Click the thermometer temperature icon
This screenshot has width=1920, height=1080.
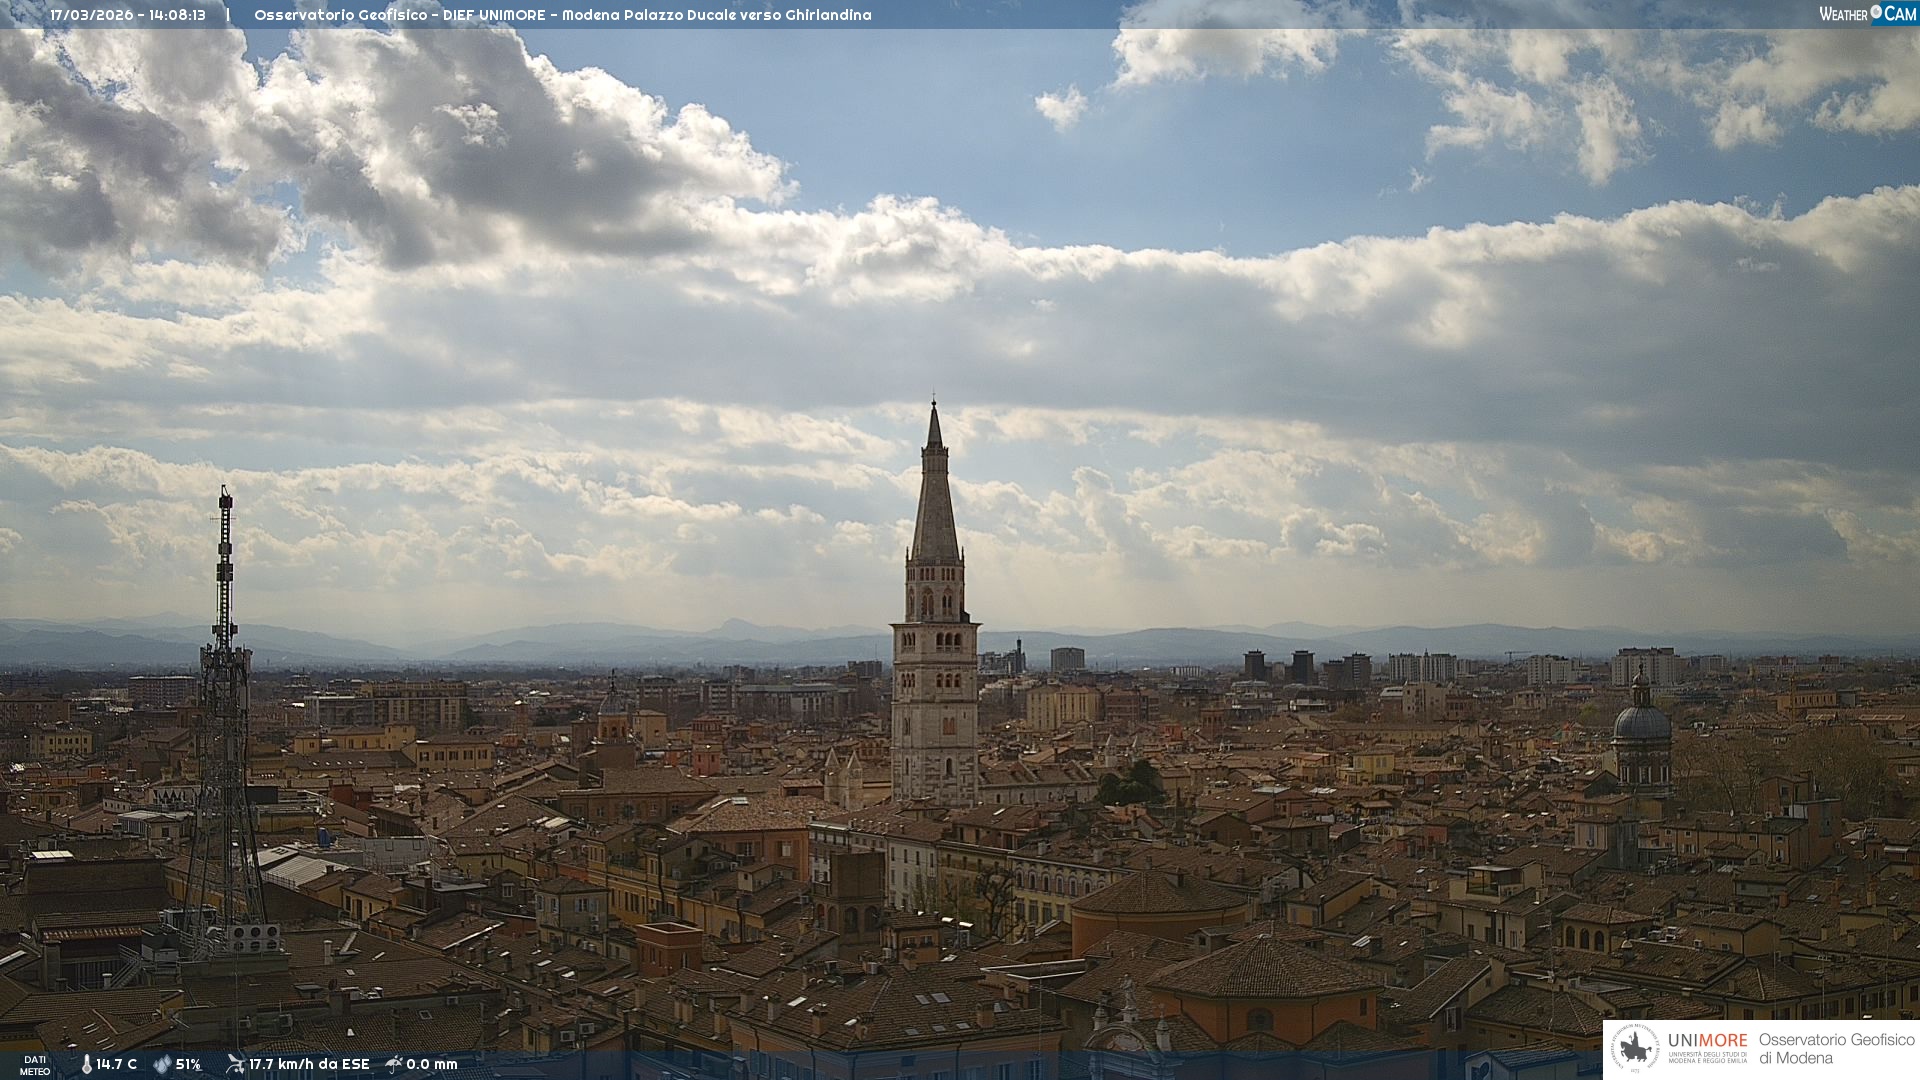tap(87, 1064)
